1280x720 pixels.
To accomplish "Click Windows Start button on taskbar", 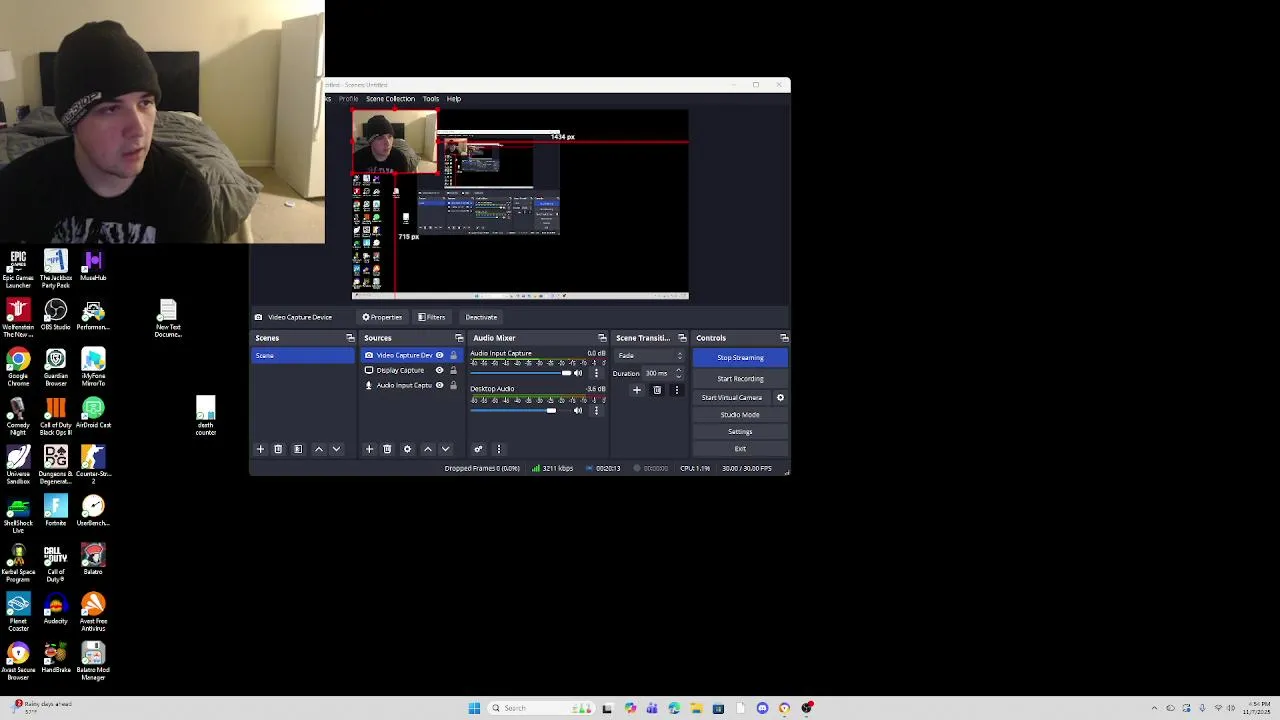I will point(474,708).
